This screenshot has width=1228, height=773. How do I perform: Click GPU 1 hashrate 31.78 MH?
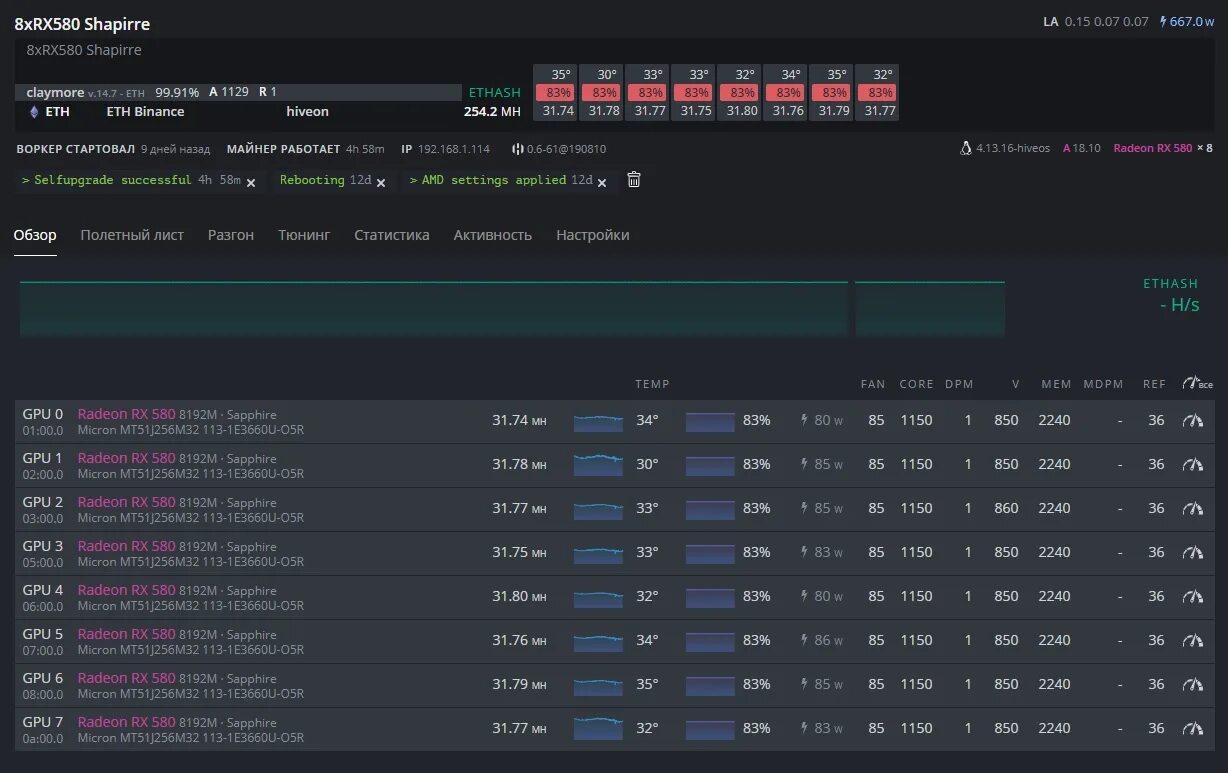point(519,464)
